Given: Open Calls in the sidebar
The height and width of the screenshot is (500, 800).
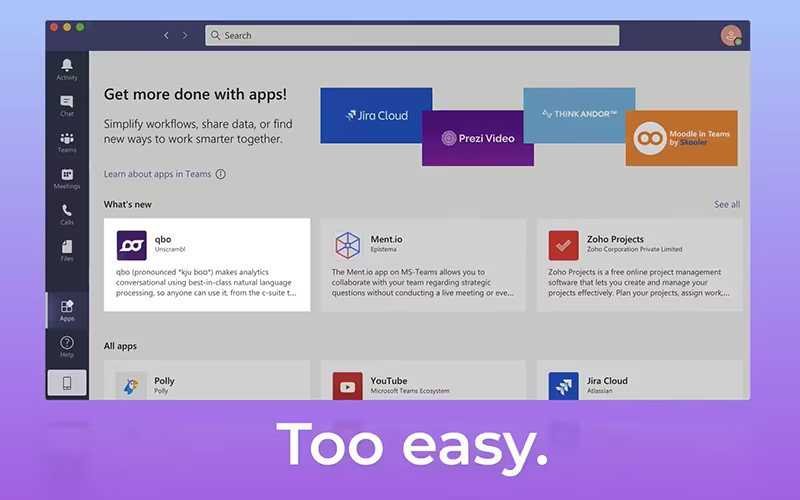Looking at the screenshot, I should [x=67, y=215].
